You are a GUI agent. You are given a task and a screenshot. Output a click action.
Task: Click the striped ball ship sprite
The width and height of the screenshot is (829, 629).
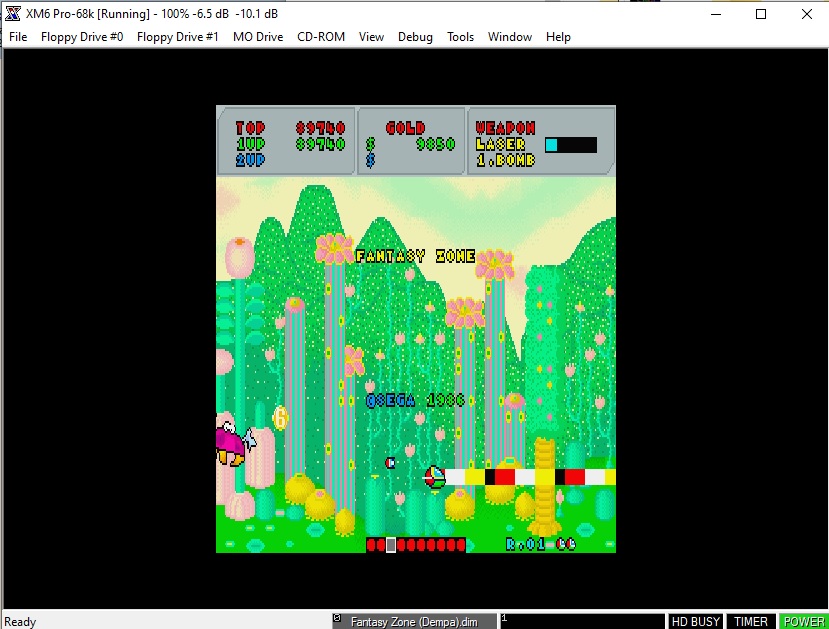[x=435, y=477]
